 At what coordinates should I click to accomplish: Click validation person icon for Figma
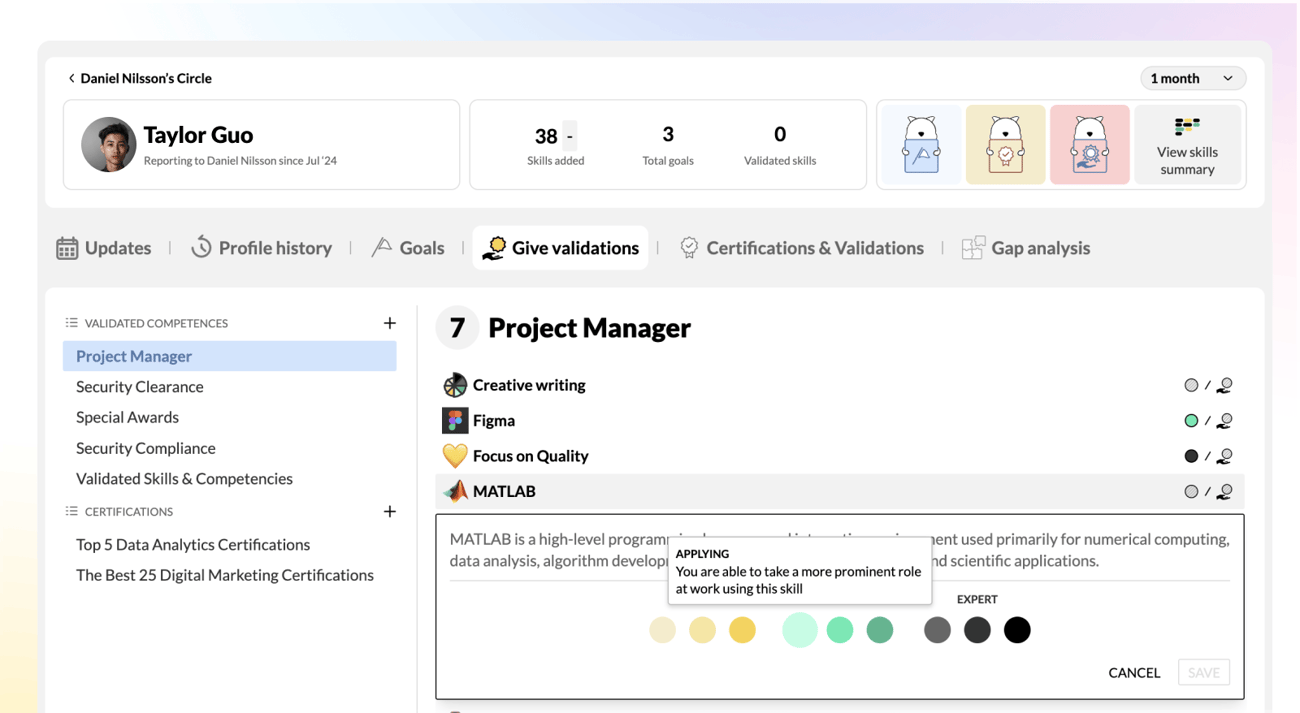click(x=1225, y=421)
